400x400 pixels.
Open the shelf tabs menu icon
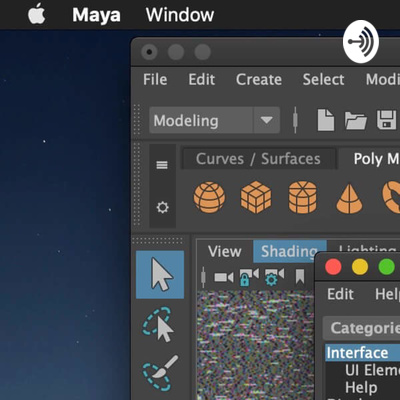[162, 165]
